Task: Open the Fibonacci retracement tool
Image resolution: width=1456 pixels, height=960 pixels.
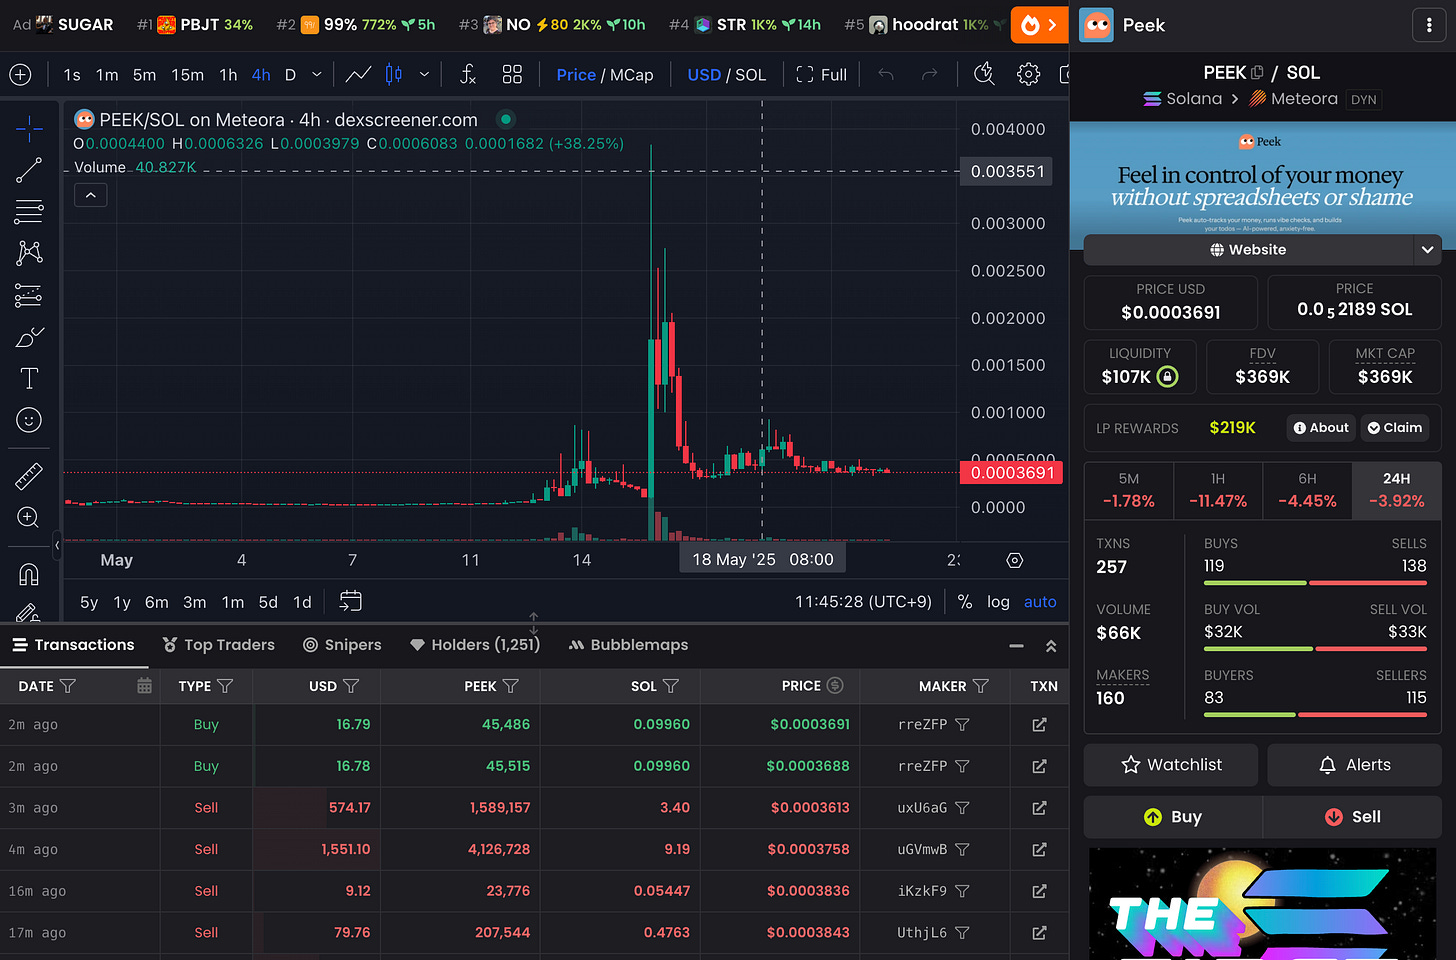Action: [x=29, y=212]
